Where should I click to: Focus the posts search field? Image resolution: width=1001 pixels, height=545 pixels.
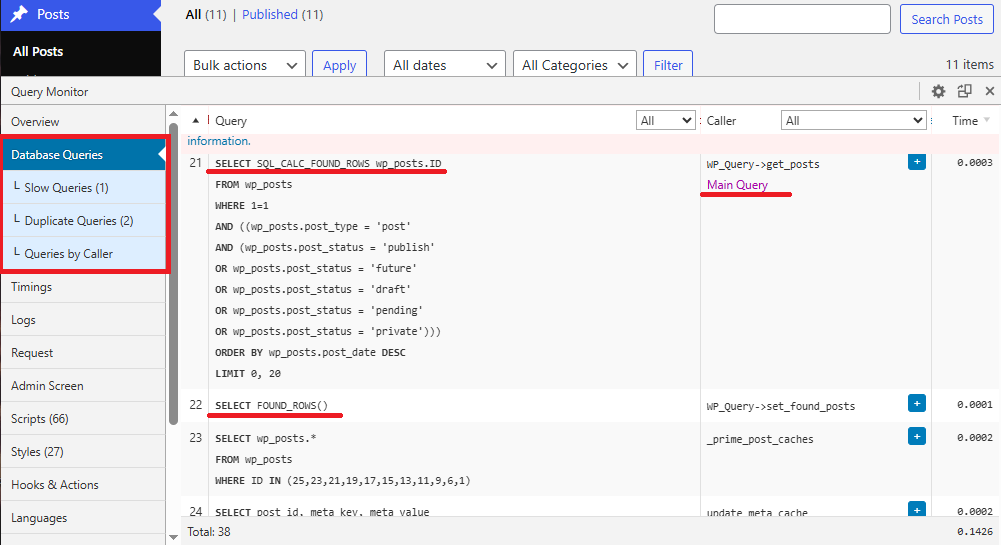[x=802, y=19]
